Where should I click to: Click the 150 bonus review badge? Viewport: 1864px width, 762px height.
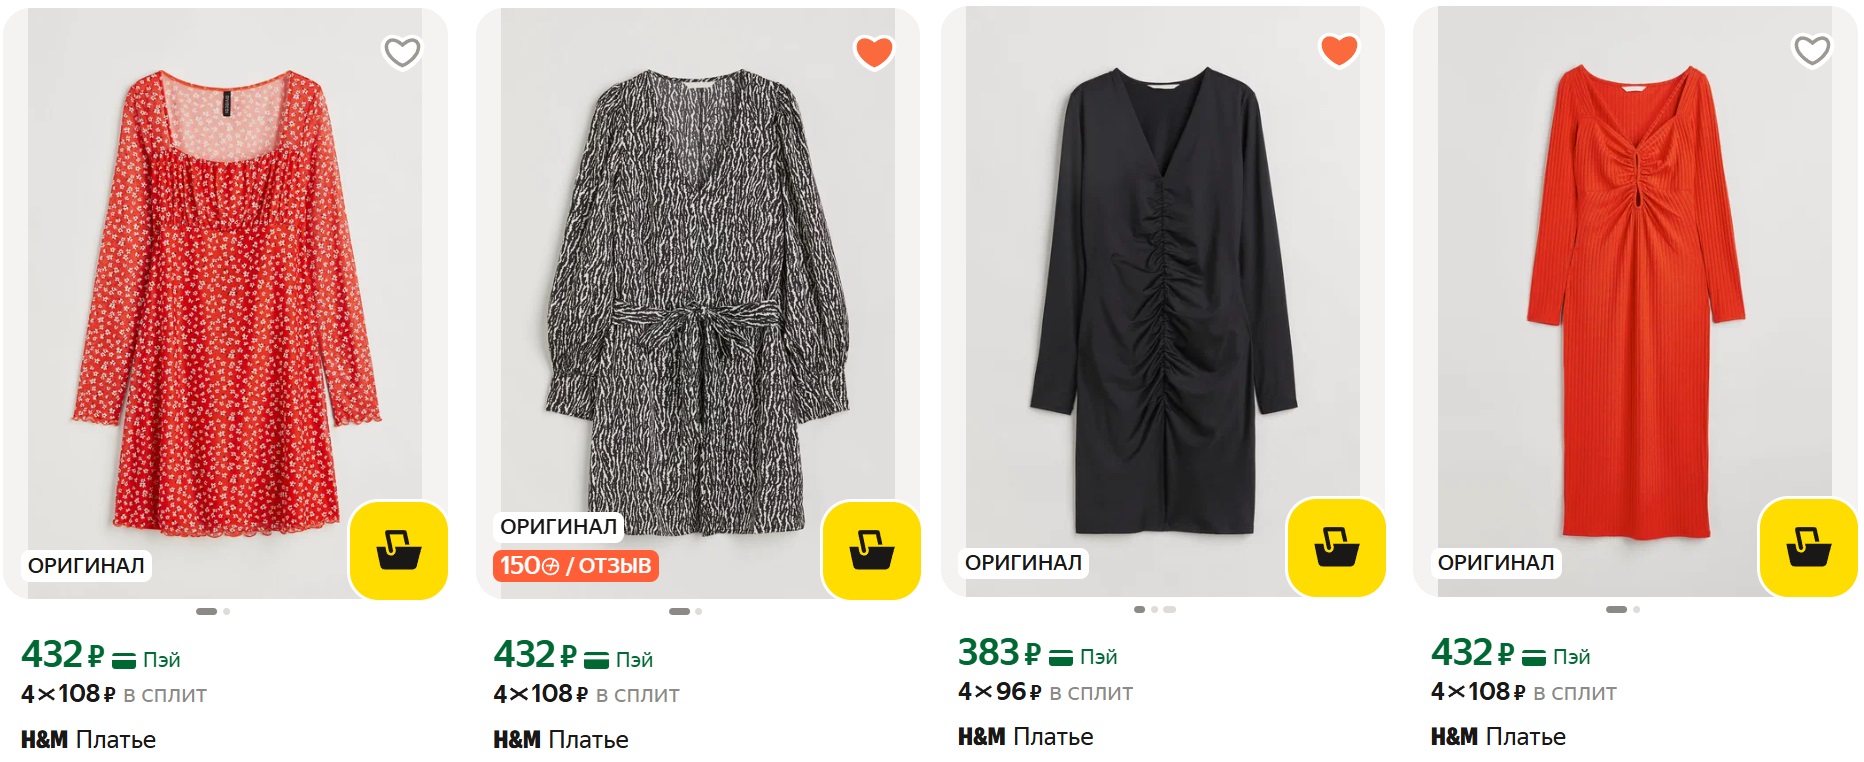[576, 566]
